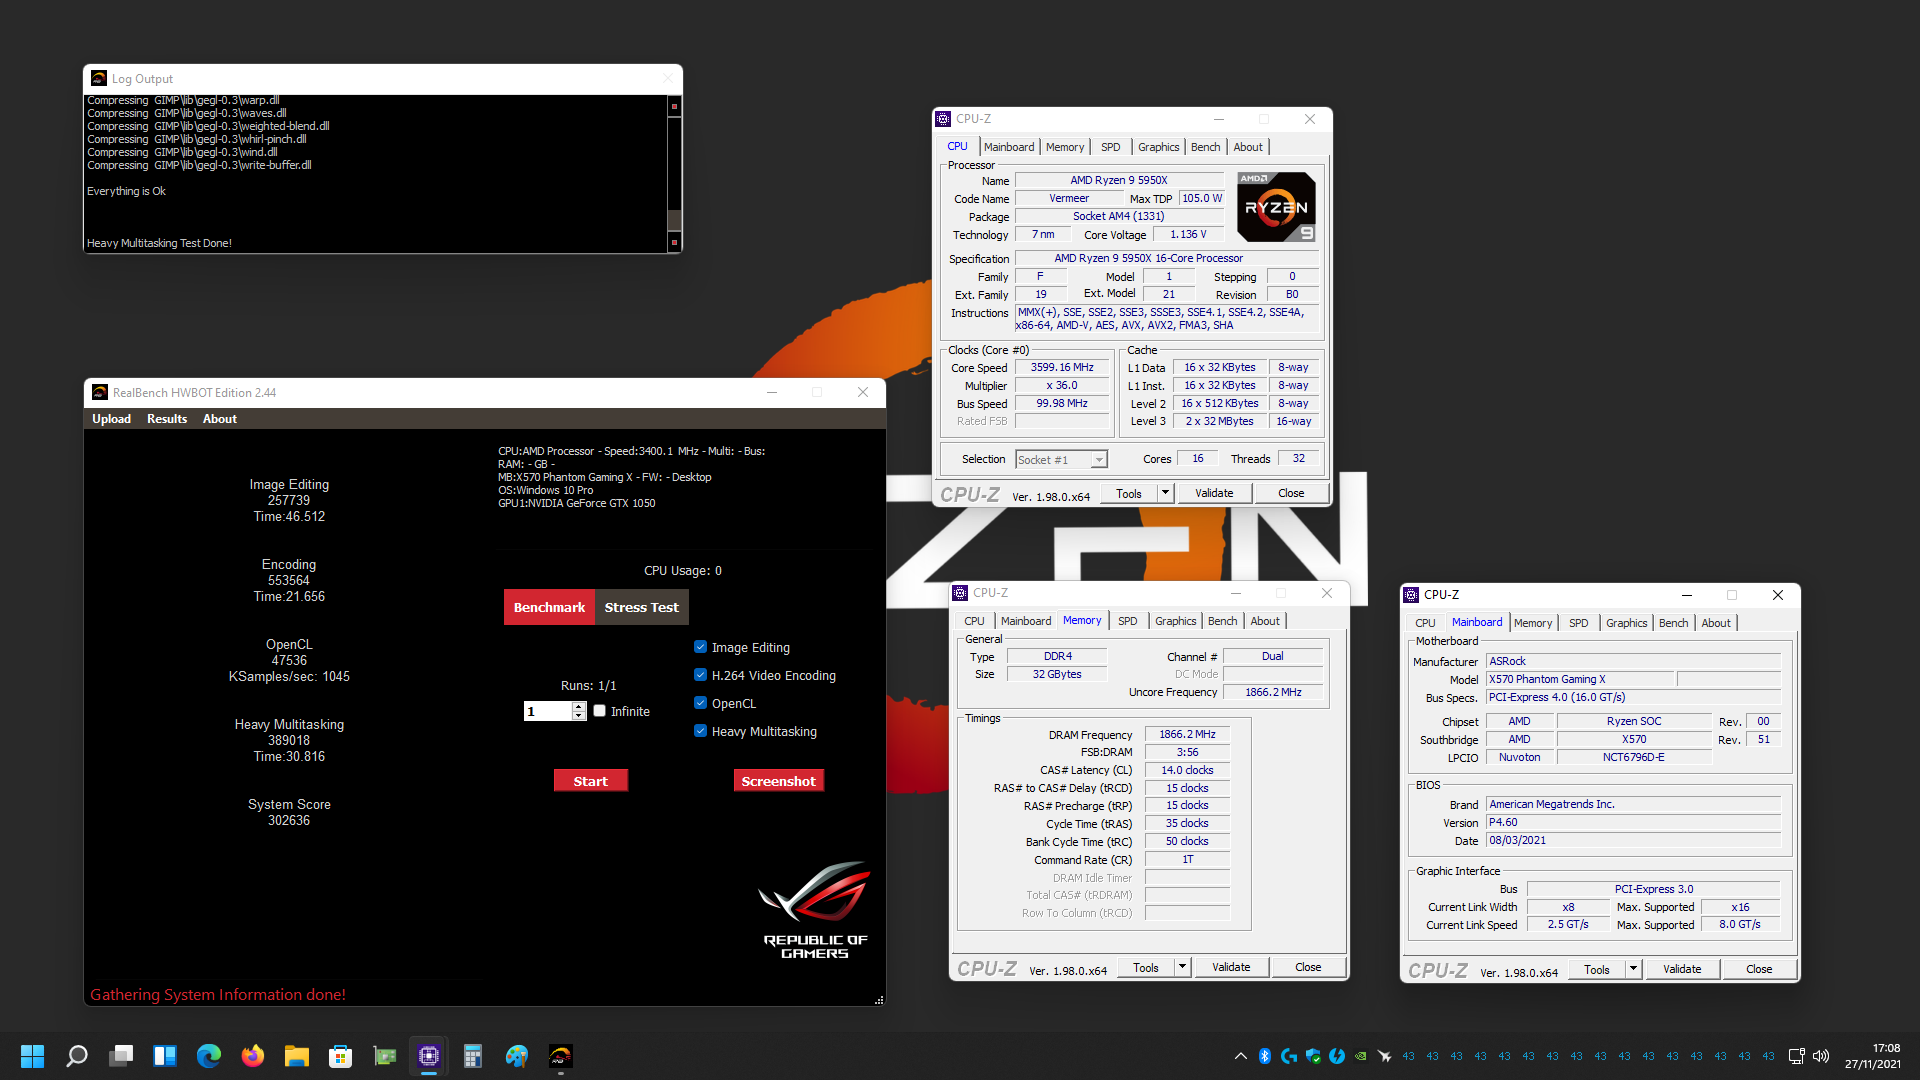This screenshot has width=1920, height=1080.
Task: Uncheck Heavy Multitasking checkbox
Action: (701, 731)
